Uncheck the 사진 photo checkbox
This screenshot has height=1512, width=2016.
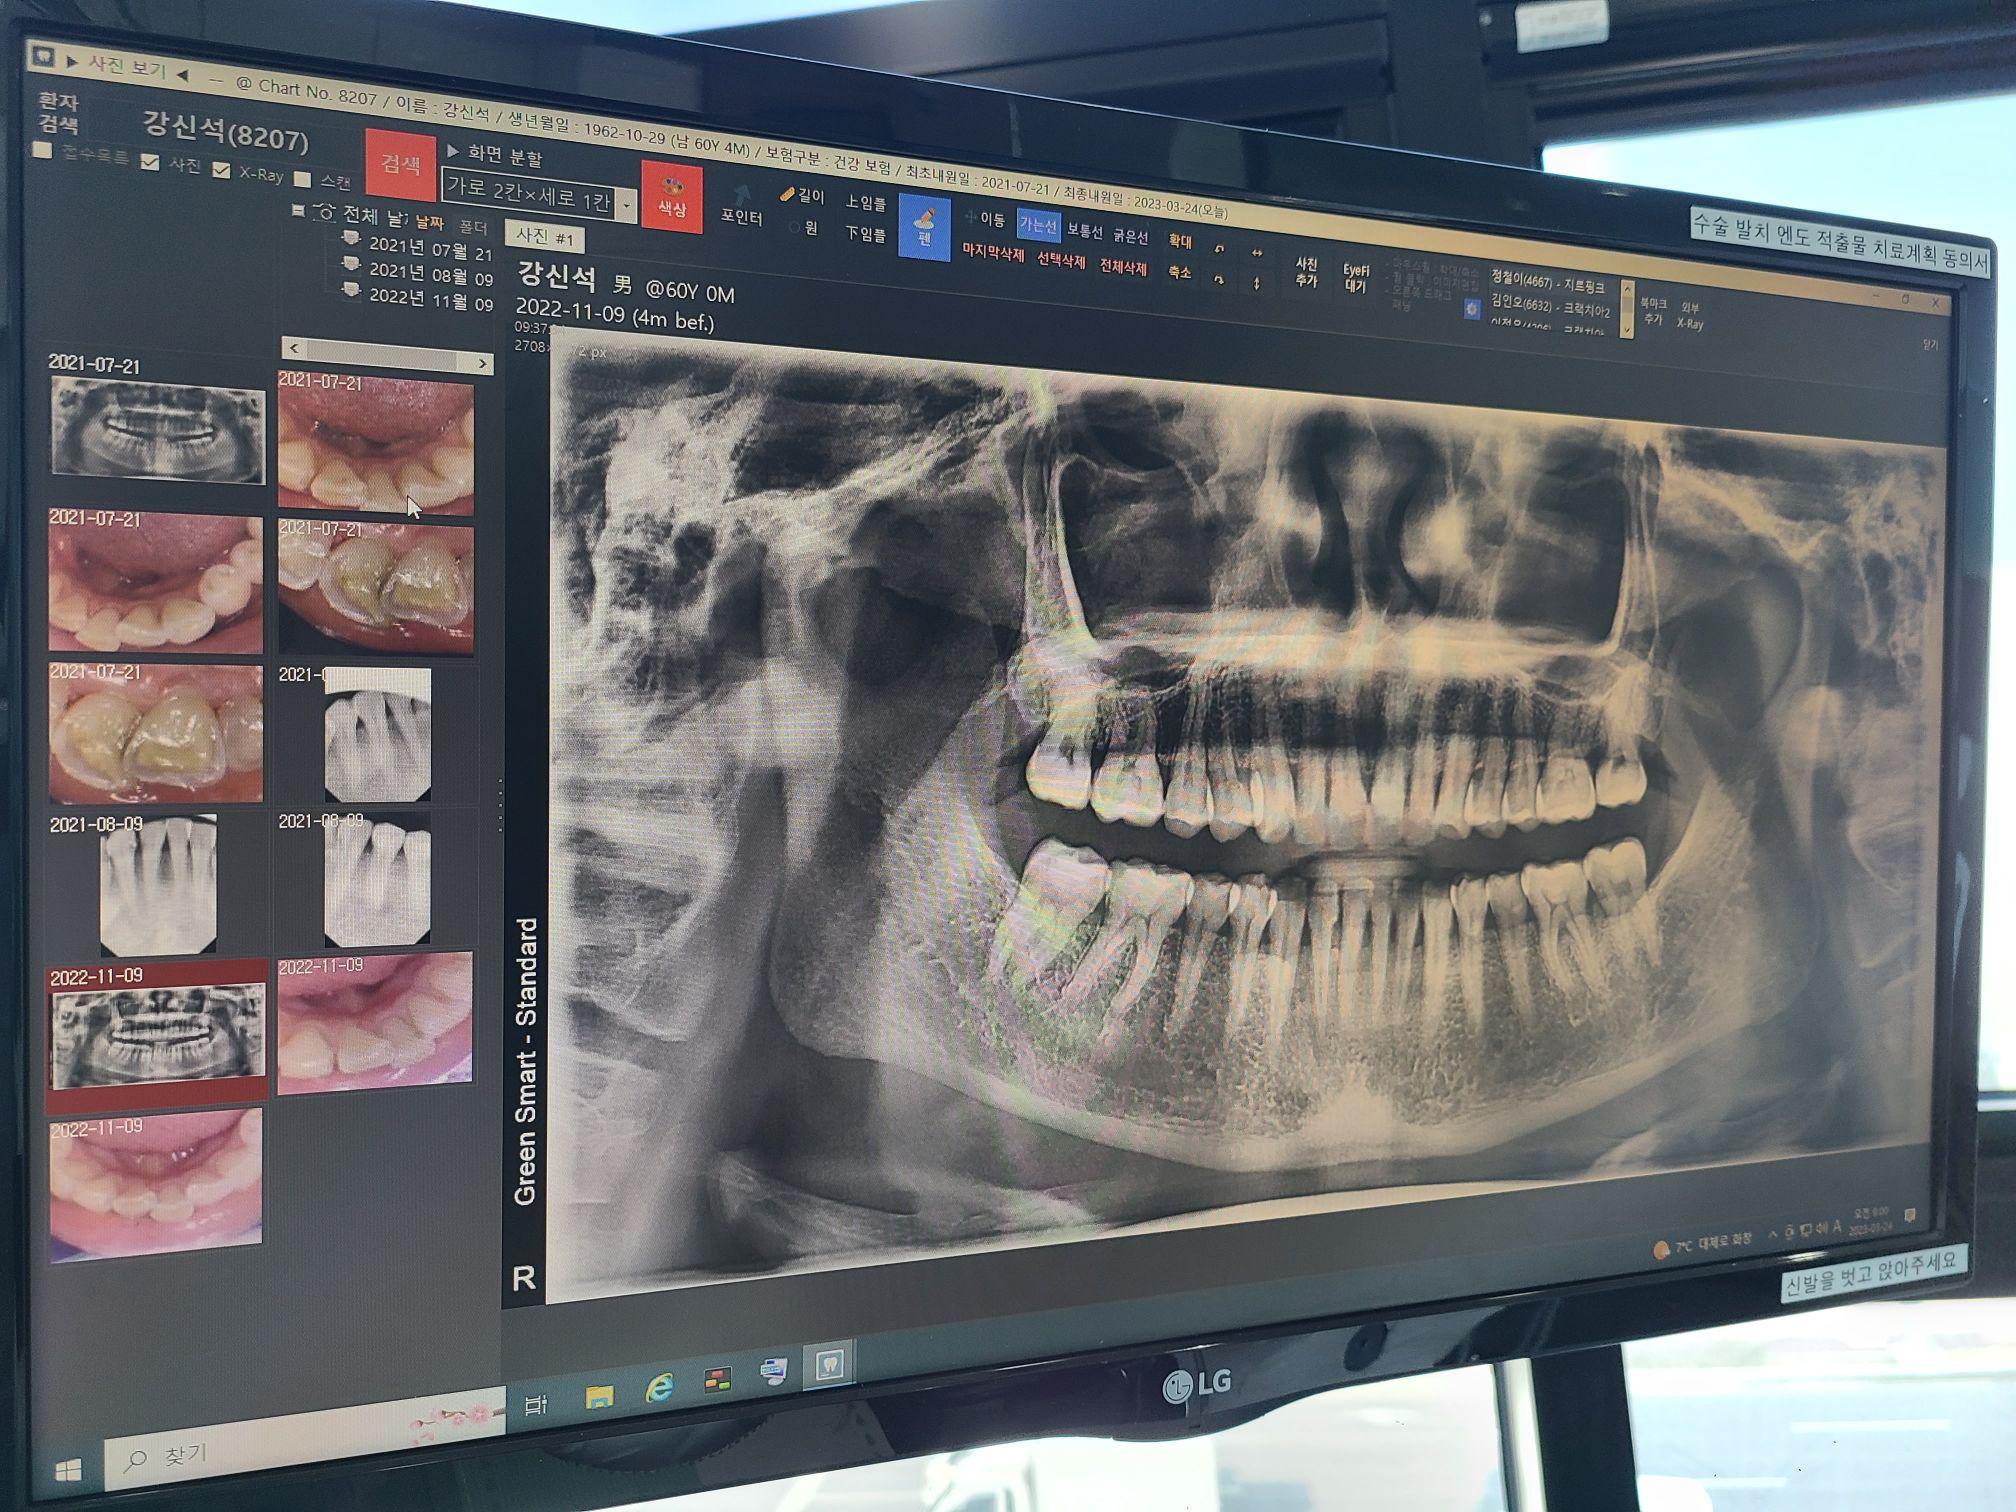[150, 161]
